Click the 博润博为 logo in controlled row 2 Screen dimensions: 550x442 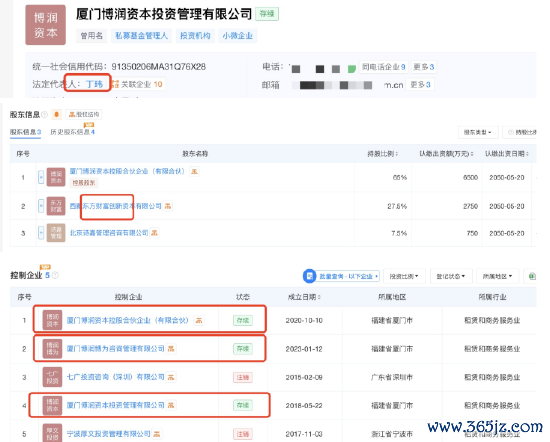tap(52, 349)
